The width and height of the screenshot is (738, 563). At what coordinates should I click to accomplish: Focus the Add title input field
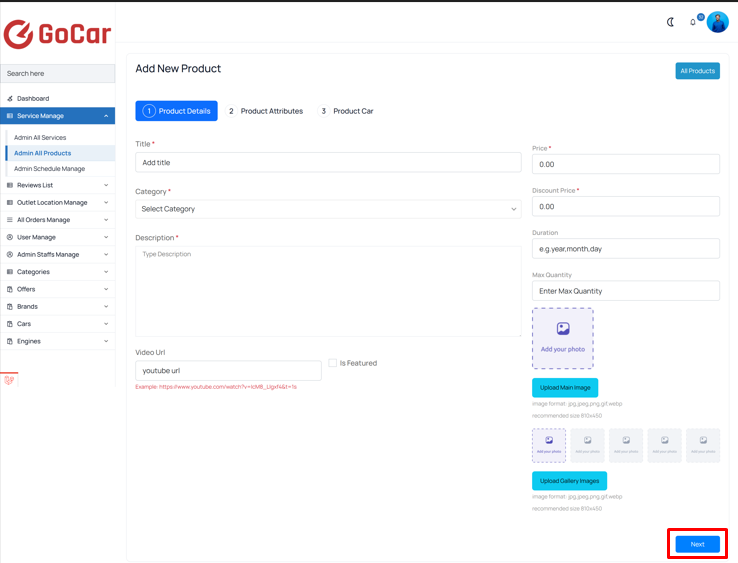328,162
